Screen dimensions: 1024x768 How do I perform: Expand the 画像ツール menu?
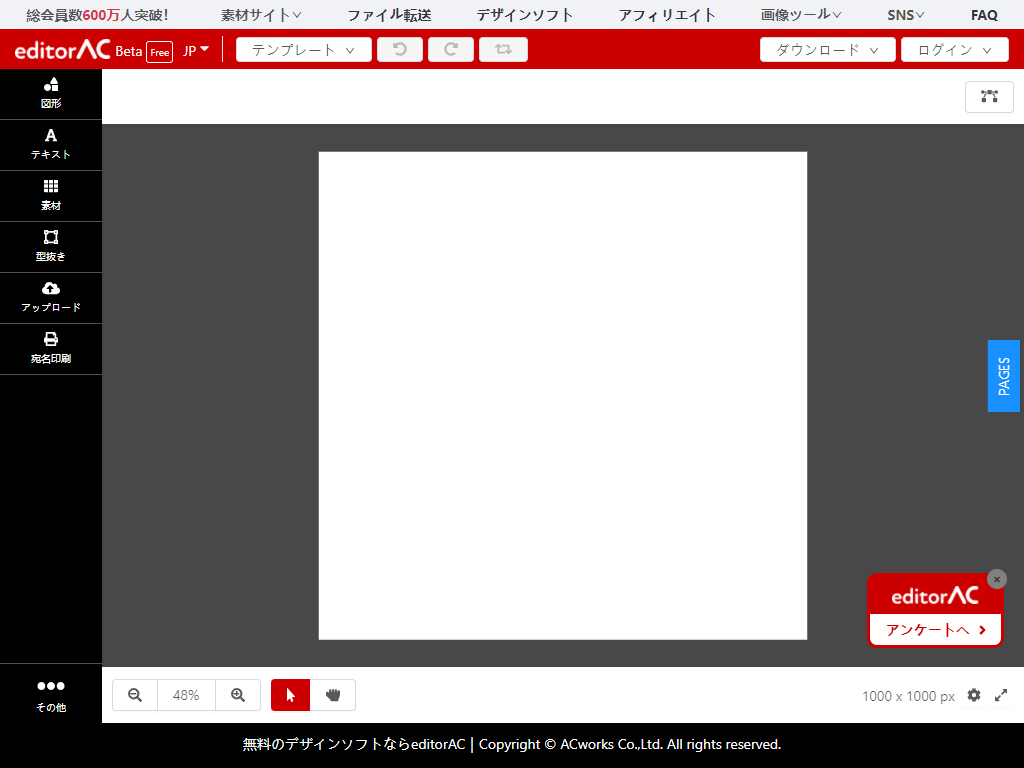pyautogui.click(x=801, y=15)
